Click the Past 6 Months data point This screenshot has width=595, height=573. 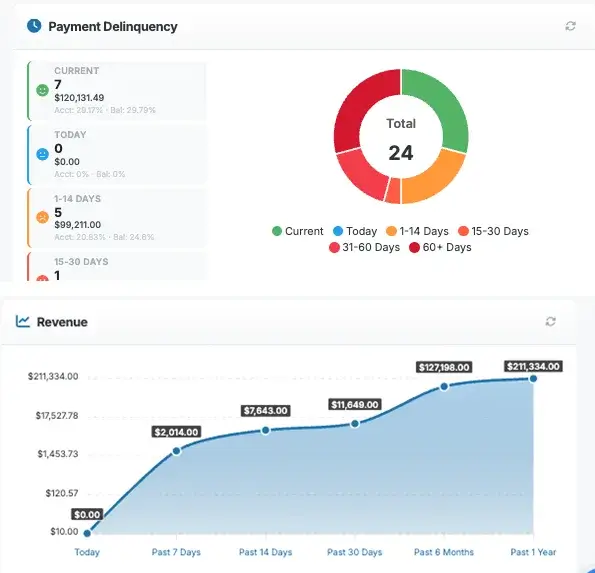[x=444, y=387]
